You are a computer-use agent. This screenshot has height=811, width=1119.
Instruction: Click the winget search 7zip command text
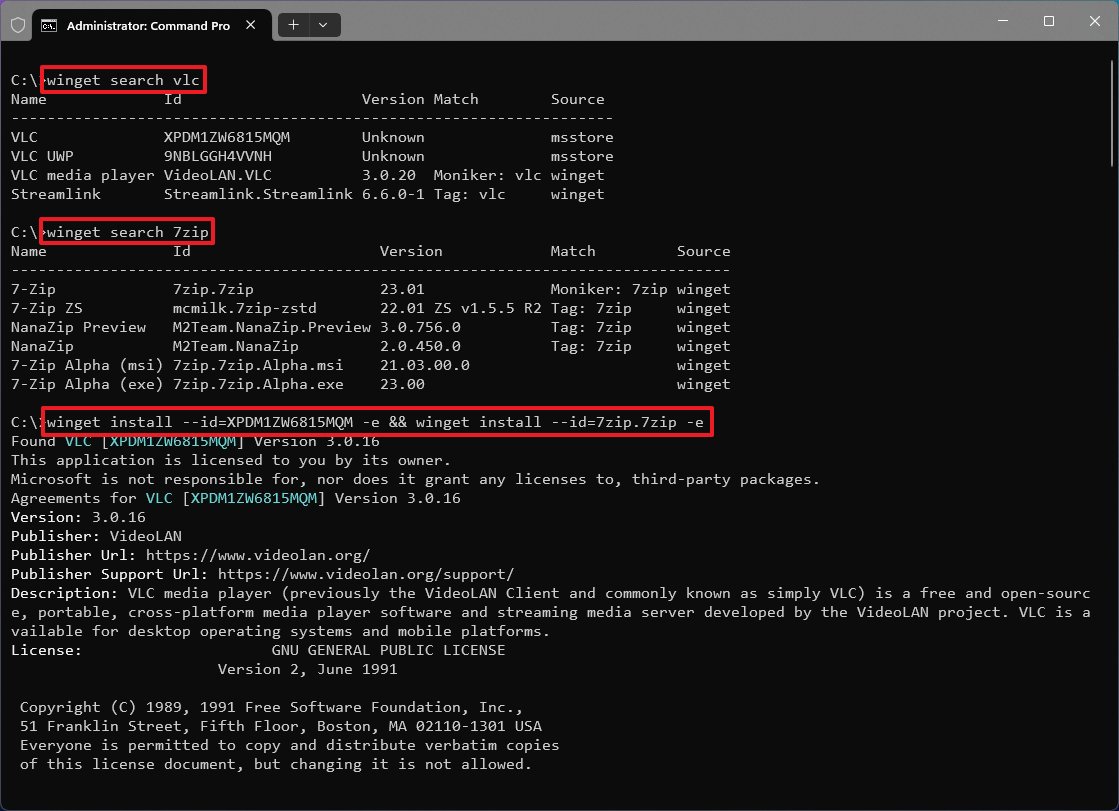coord(127,232)
